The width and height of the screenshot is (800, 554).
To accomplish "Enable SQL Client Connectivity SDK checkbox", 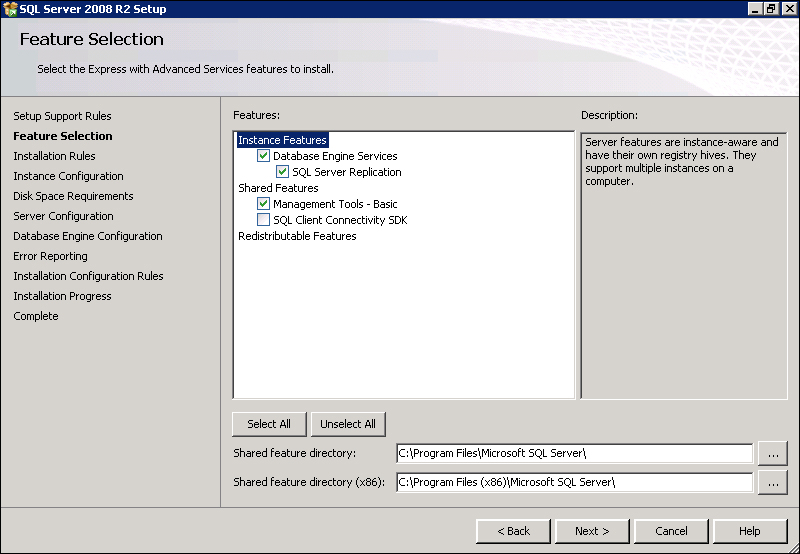I will tap(263, 219).
